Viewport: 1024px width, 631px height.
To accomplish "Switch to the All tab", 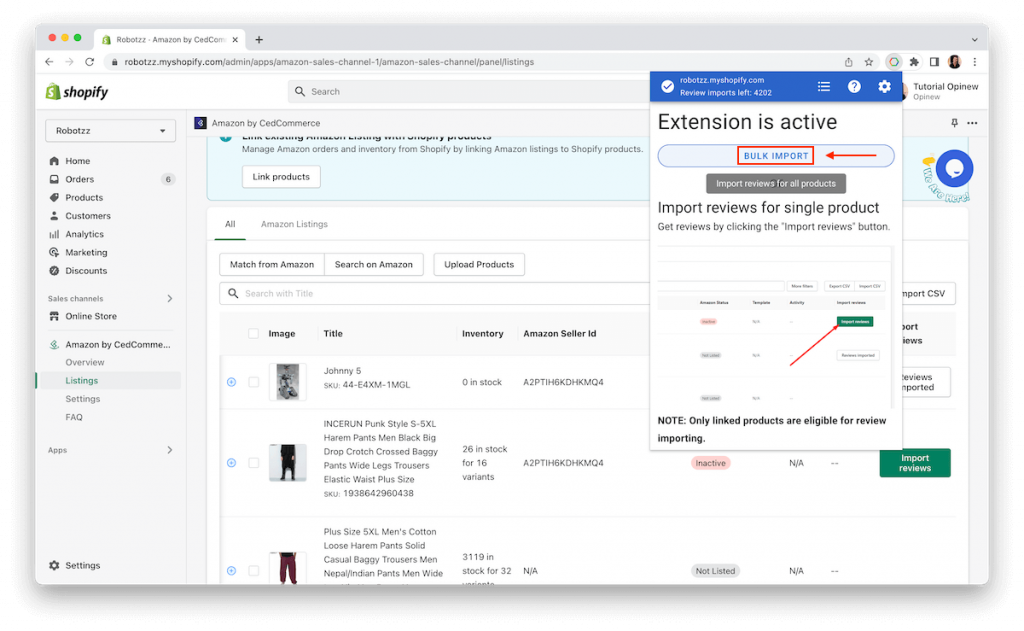I will pyautogui.click(x=230, y=224).
